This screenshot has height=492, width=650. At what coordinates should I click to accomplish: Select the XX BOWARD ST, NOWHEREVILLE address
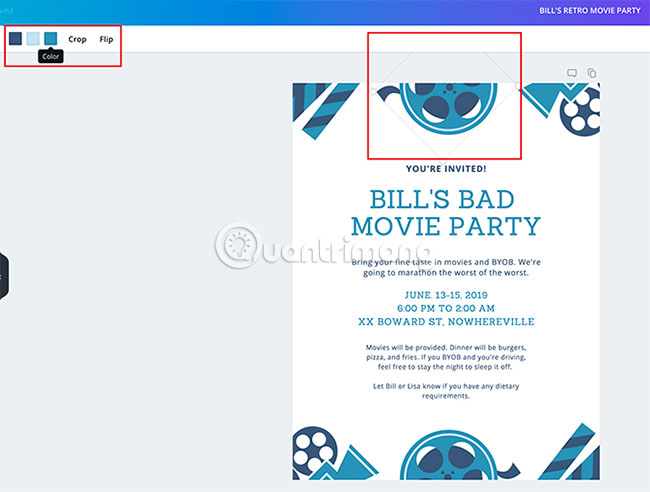pos(446,322)
